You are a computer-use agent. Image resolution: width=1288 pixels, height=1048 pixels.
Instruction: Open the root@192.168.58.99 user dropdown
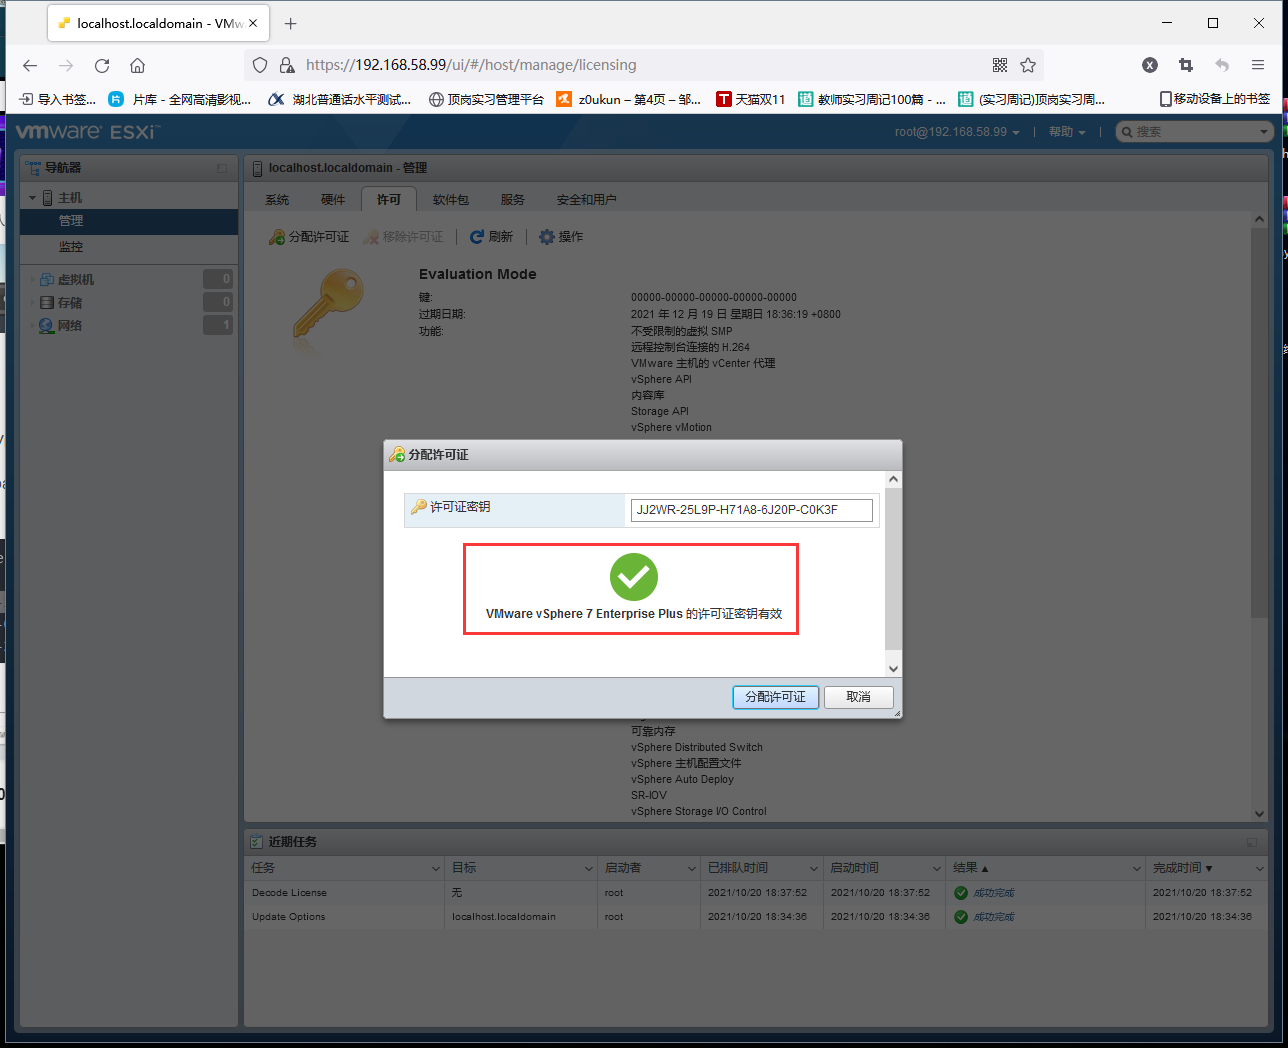(x=957, y=132)
